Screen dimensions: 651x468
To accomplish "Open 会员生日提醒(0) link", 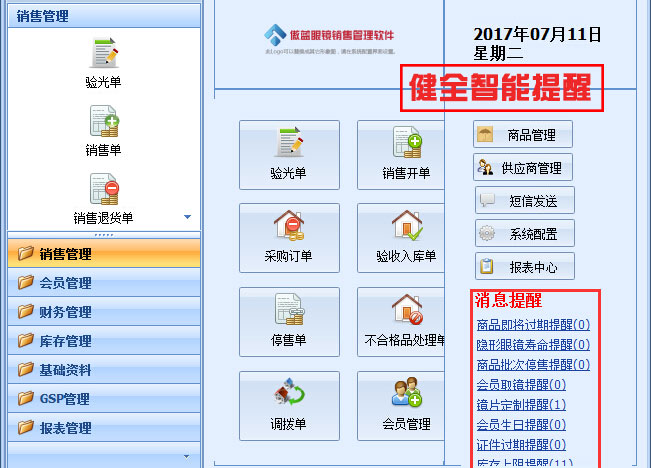I will click(x=521, y=425).
